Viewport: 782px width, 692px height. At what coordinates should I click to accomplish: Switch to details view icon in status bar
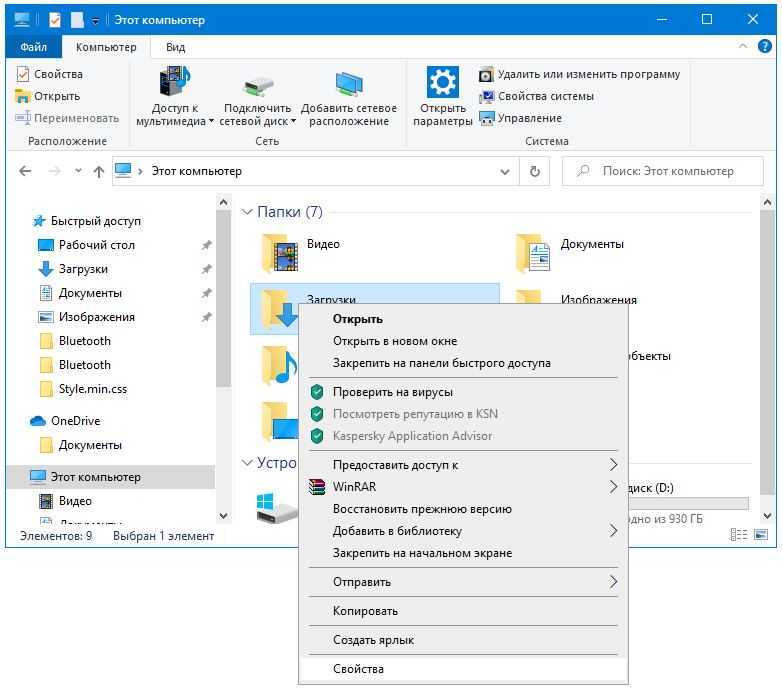point(739,535)
